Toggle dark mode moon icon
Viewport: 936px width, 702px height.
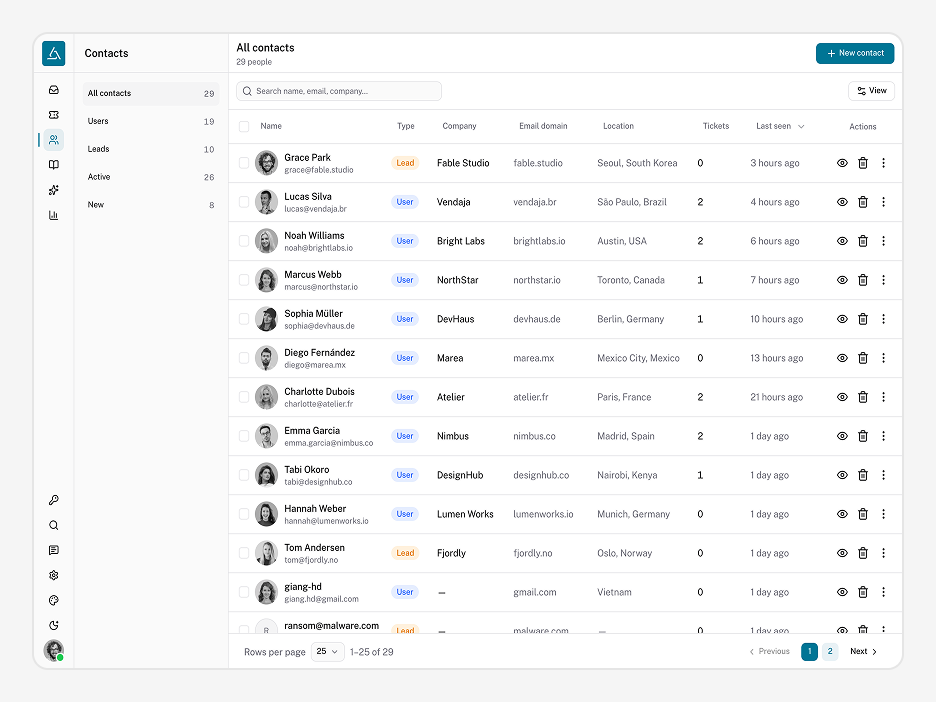coord(54,626)
